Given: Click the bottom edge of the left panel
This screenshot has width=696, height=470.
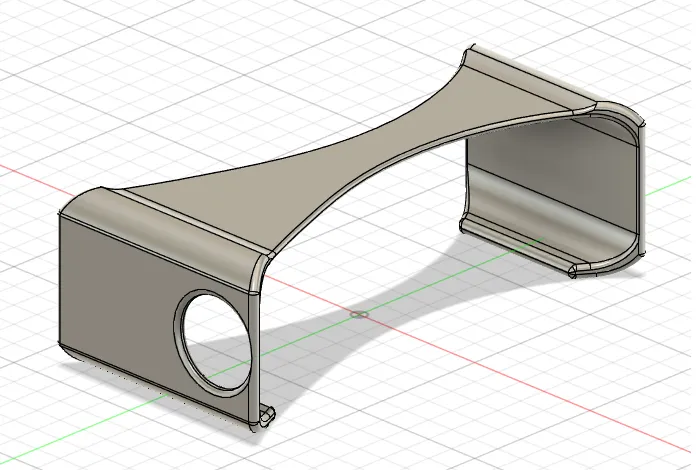Looking at the screenshot, I should coord(155,387).
